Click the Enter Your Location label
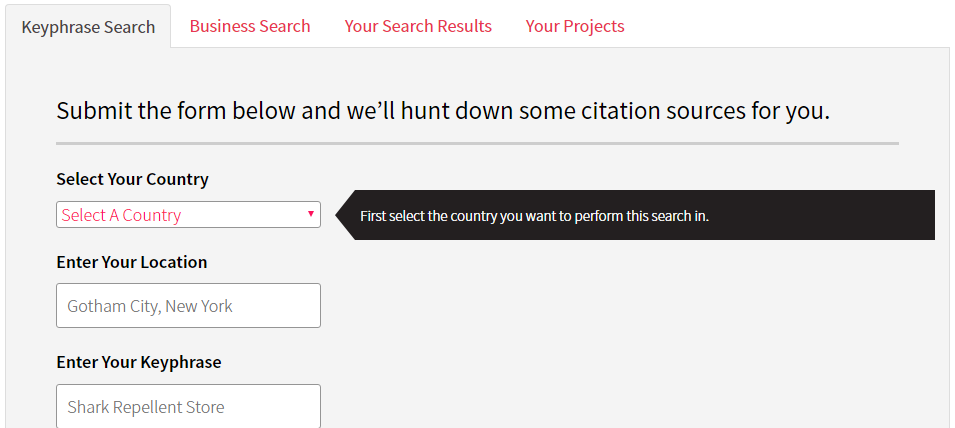The width and height of the screenshot is (955, 428). click(131, 262)
